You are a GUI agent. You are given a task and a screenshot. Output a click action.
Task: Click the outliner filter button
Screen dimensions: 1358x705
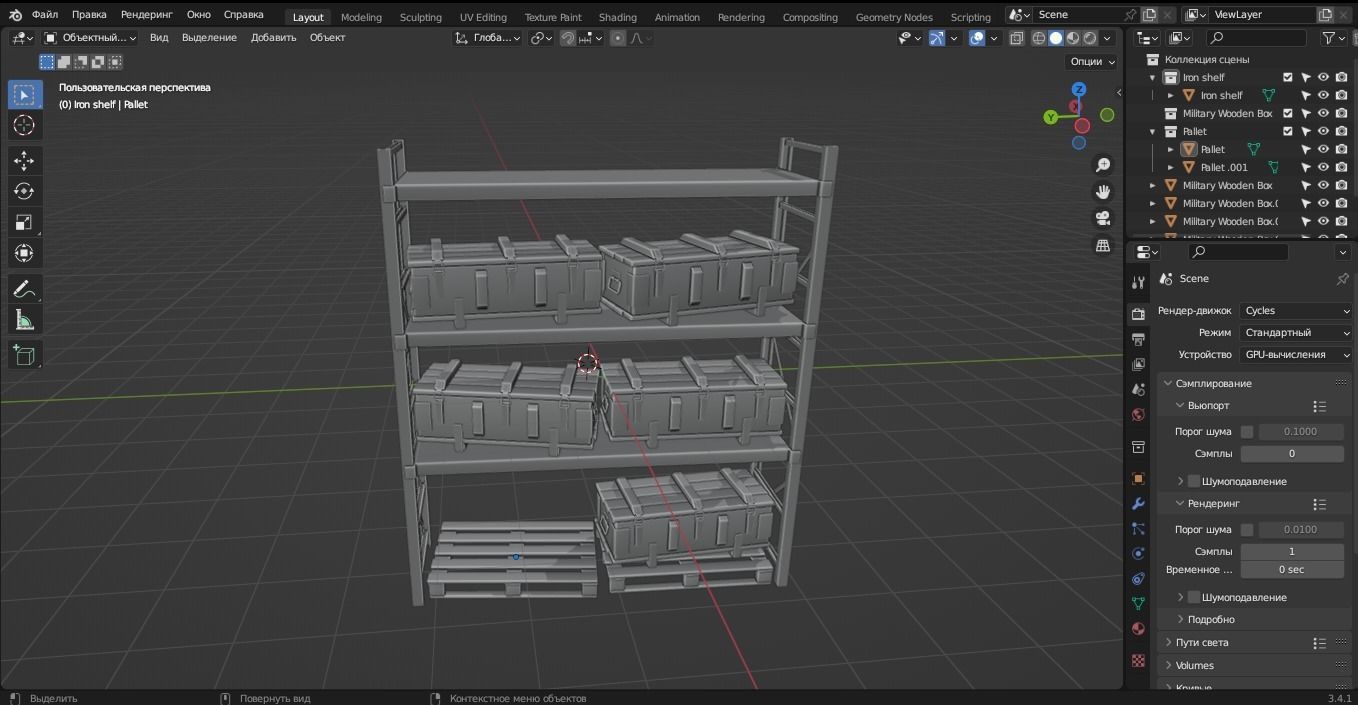pos(1328,38)
